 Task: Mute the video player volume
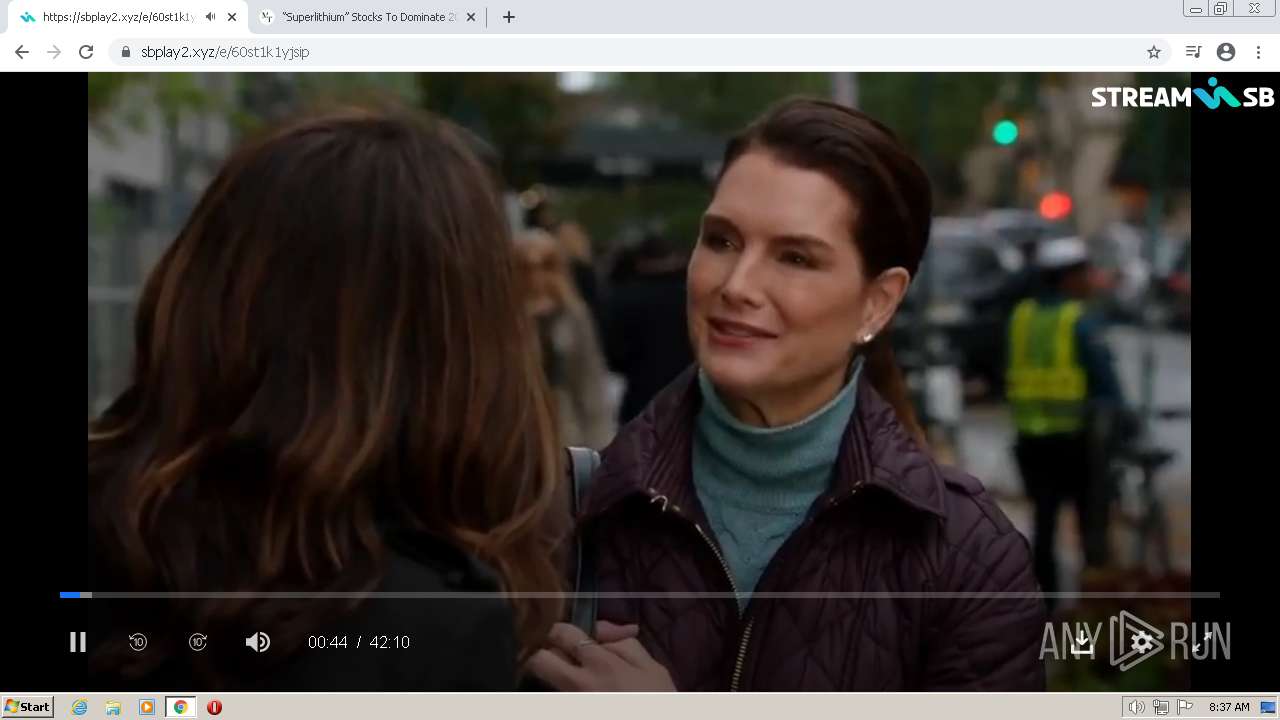[x=258, y=642]
